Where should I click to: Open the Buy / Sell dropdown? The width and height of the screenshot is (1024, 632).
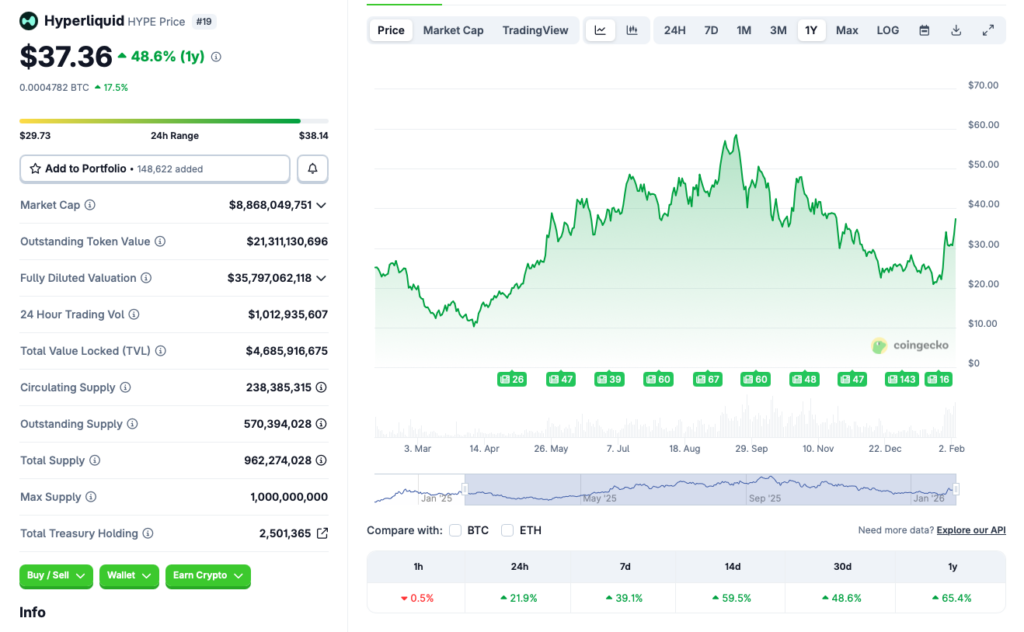point(56,576)
